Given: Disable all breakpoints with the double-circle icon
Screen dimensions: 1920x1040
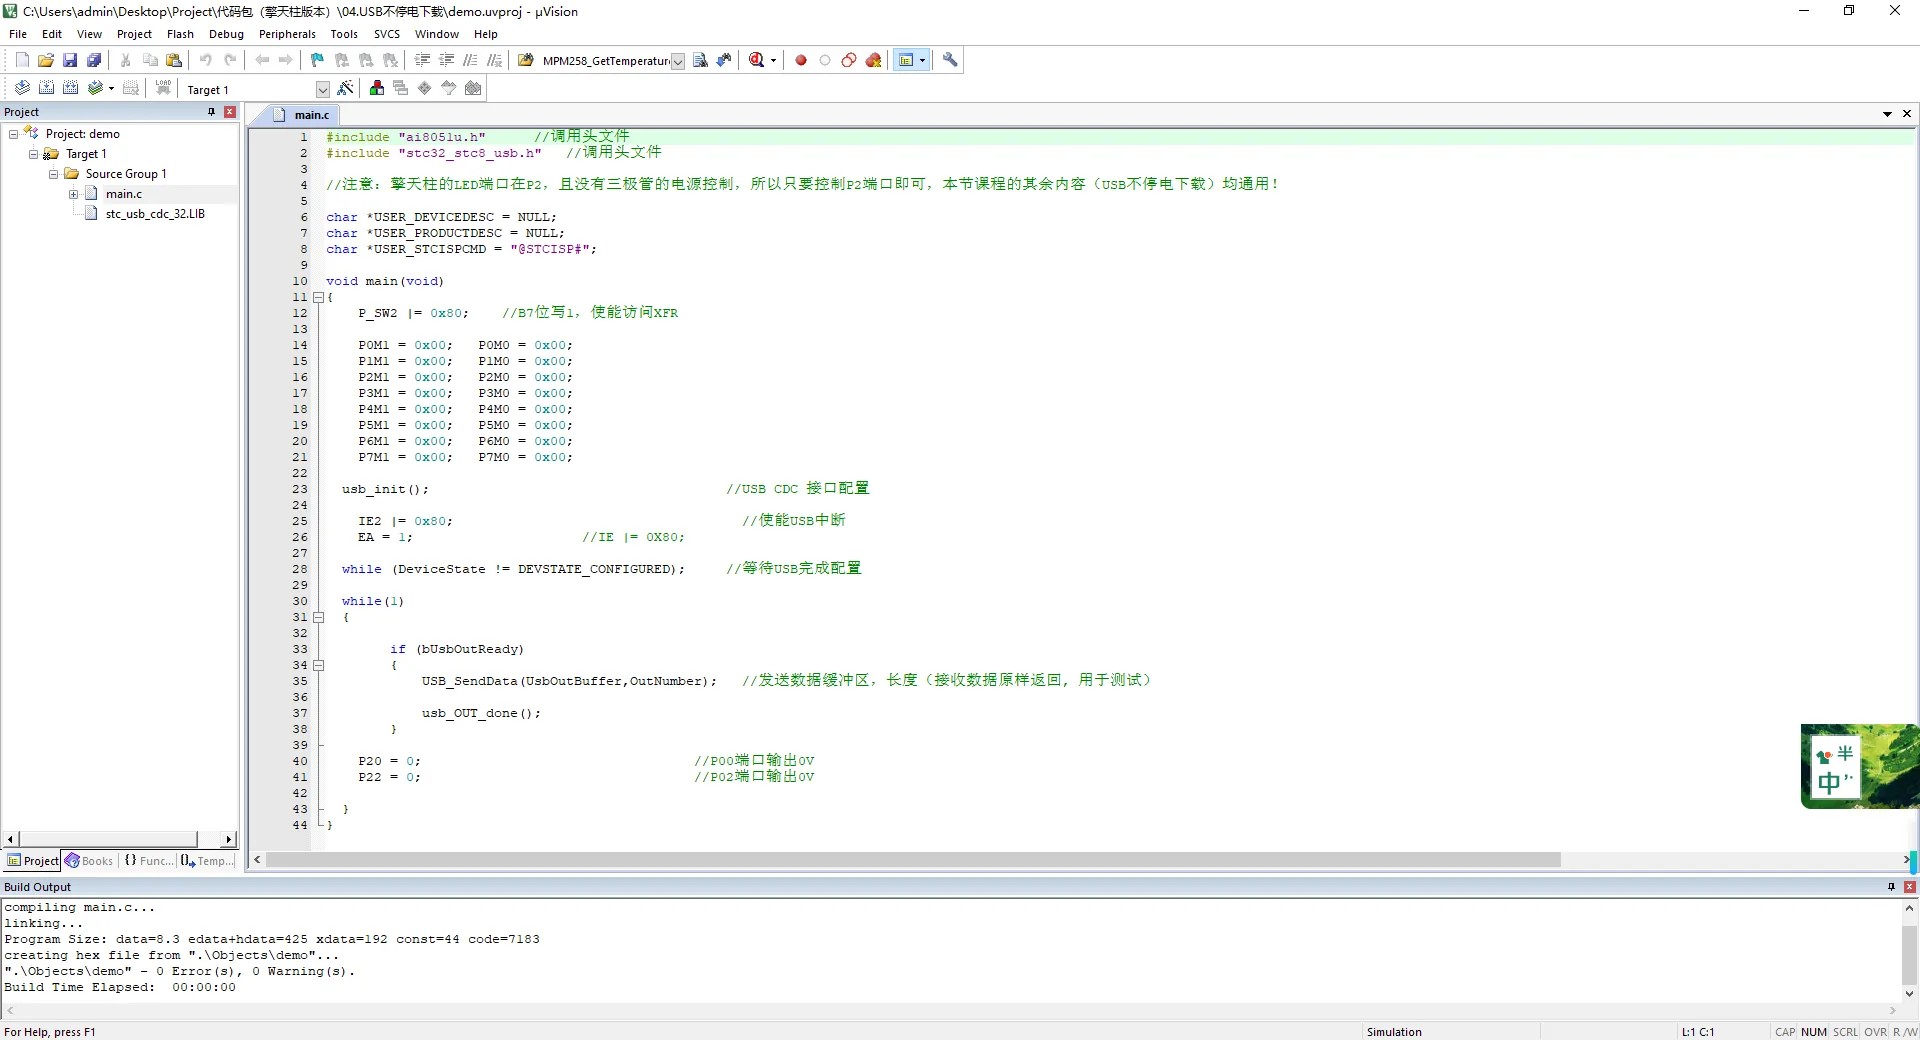Looking at the screenshot, I should coord(848,60).
